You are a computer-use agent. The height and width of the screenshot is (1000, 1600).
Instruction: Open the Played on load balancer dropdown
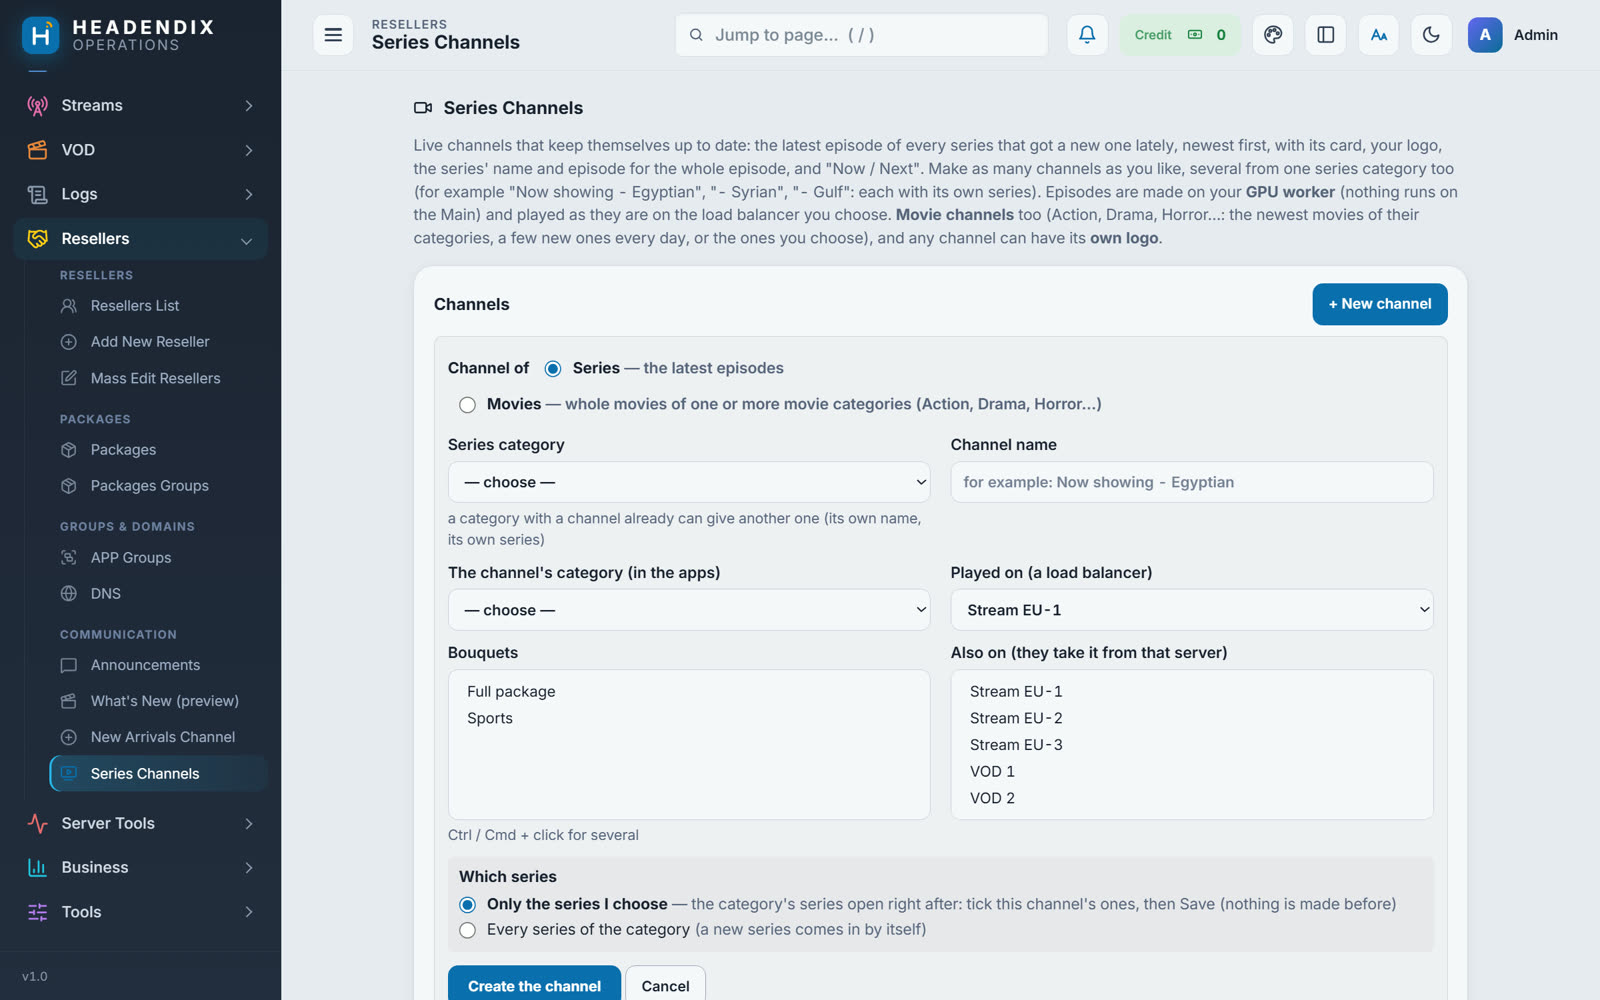pyautogui.click(x=1191, y=610)
